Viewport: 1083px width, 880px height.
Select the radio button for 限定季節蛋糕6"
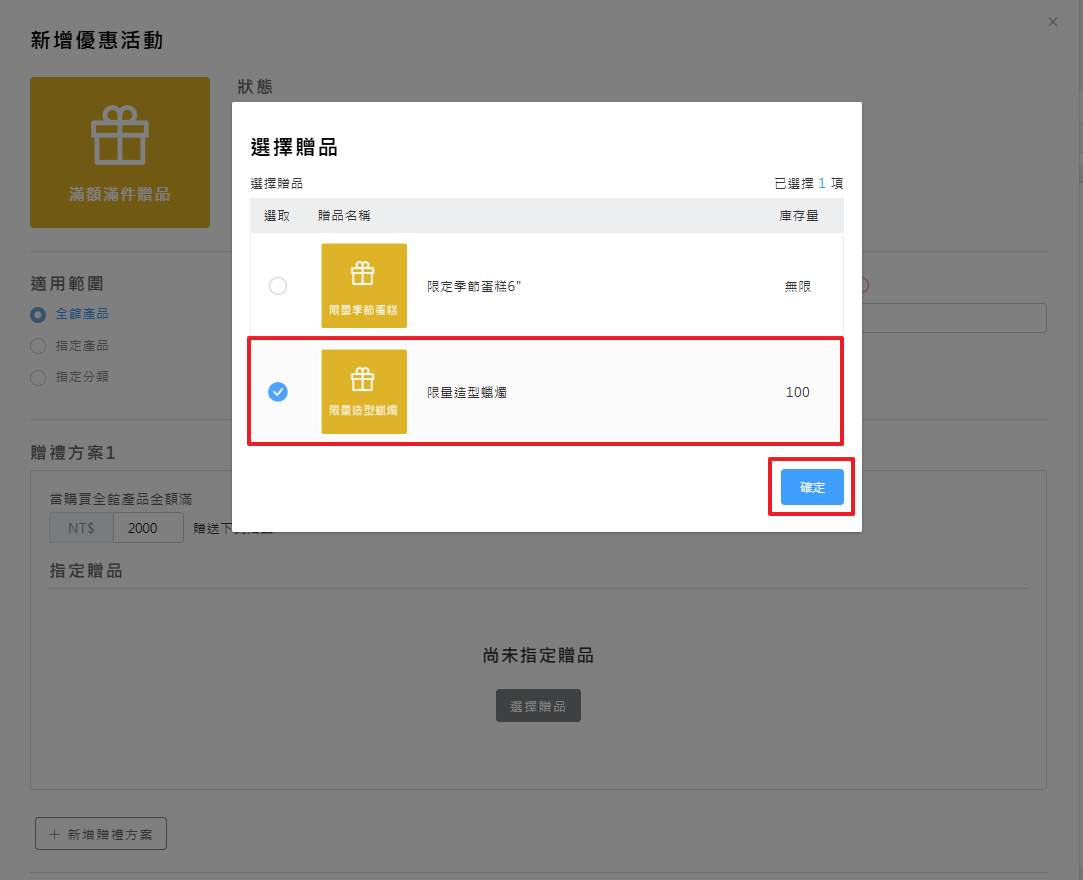pyautogui.click(x=278, y=286)
